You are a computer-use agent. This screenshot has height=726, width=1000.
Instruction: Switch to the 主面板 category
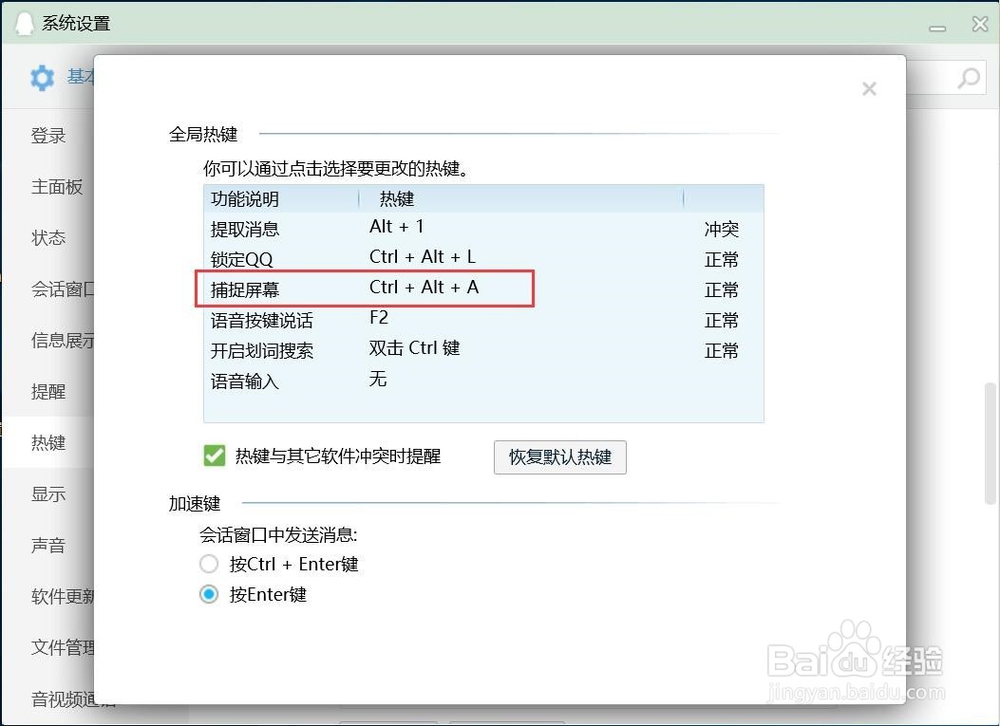pyautogui.click(x=56, y=187)
